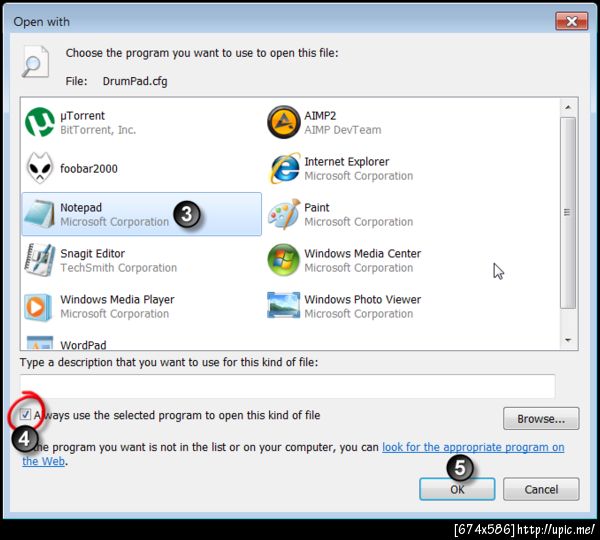The image size is (600, 540).
Task: Choose the AIMP2 player icon
Action: pyautogui.click(x=283, y=122)
